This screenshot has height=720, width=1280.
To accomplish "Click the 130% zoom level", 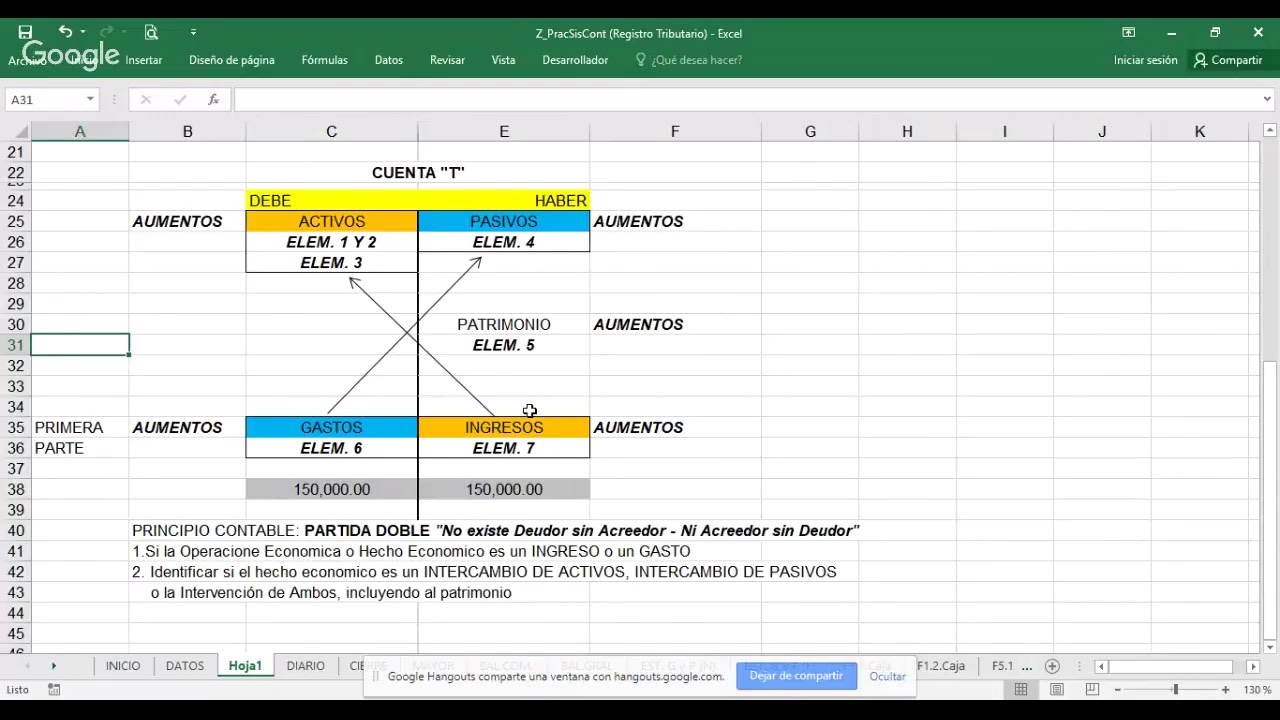I will click(x=1257, y=690).
